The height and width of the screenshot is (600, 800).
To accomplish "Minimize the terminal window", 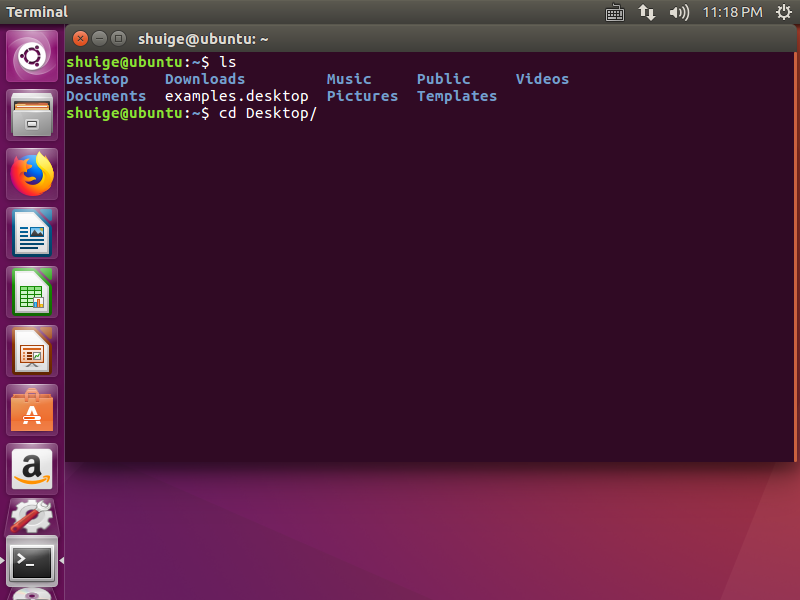I will pos(99,38).
